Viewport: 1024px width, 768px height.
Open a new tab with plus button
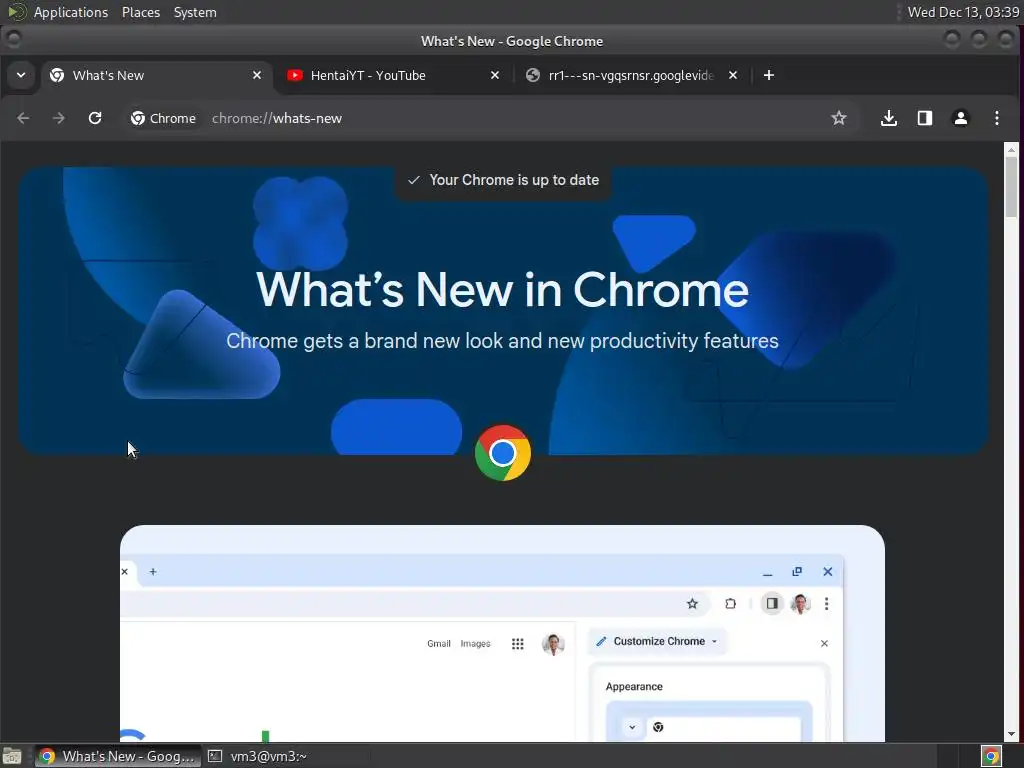769,75
